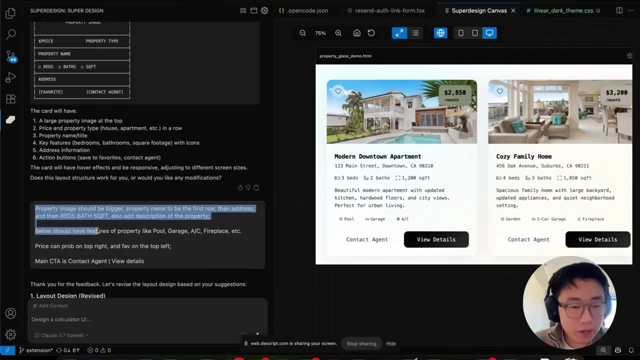Open the linear_dark_theme.css tab

coord(563,11)
